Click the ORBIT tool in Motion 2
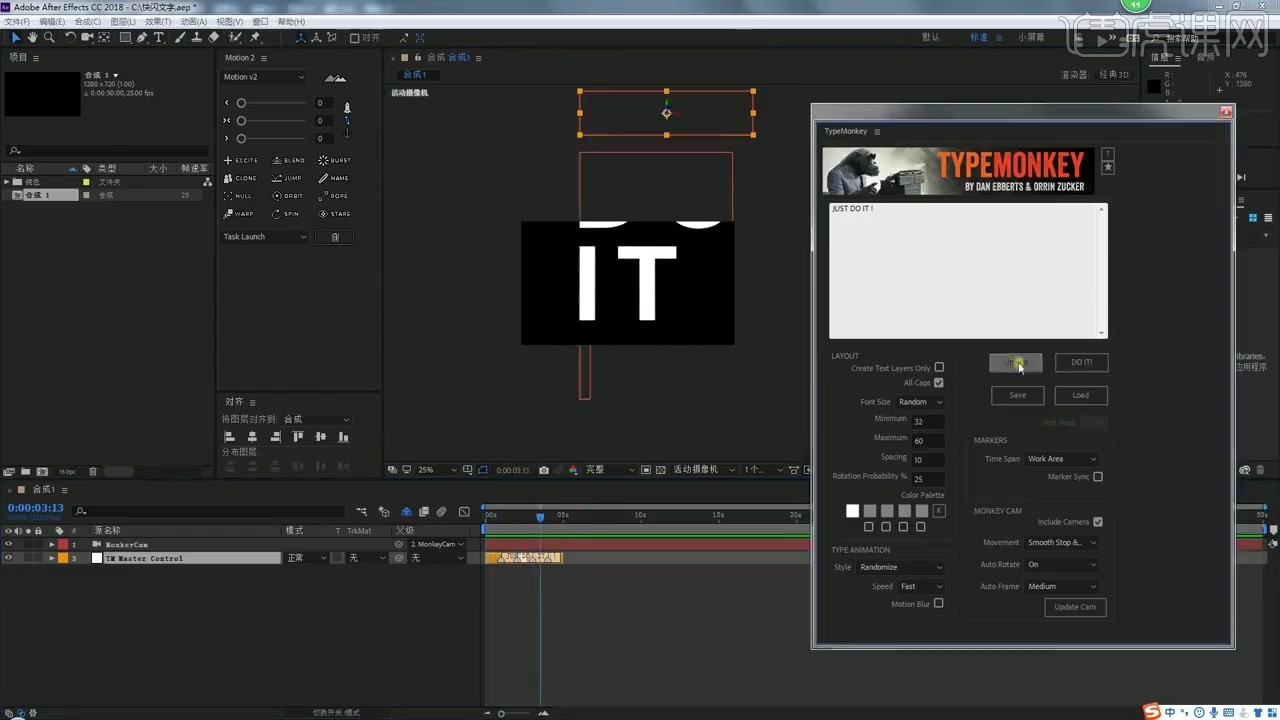 pos(288,196)
